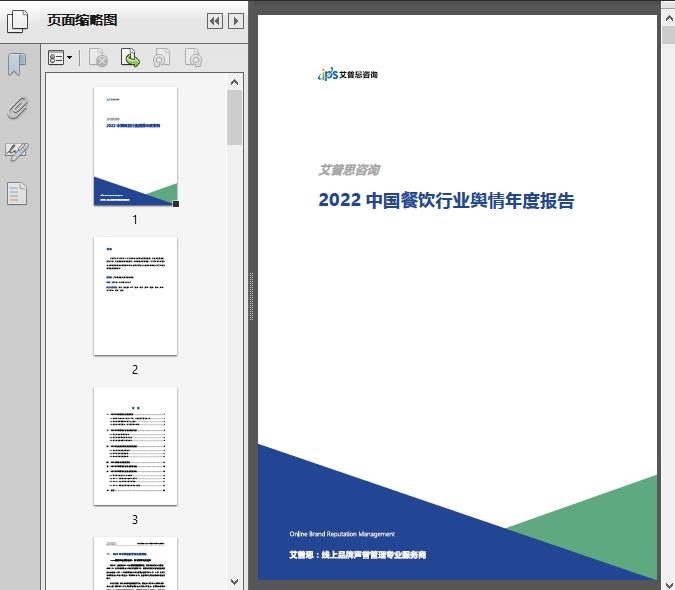The image size is (675, 590).
Task: Open the Bookmarks panel
Action: tap(17, 65)
